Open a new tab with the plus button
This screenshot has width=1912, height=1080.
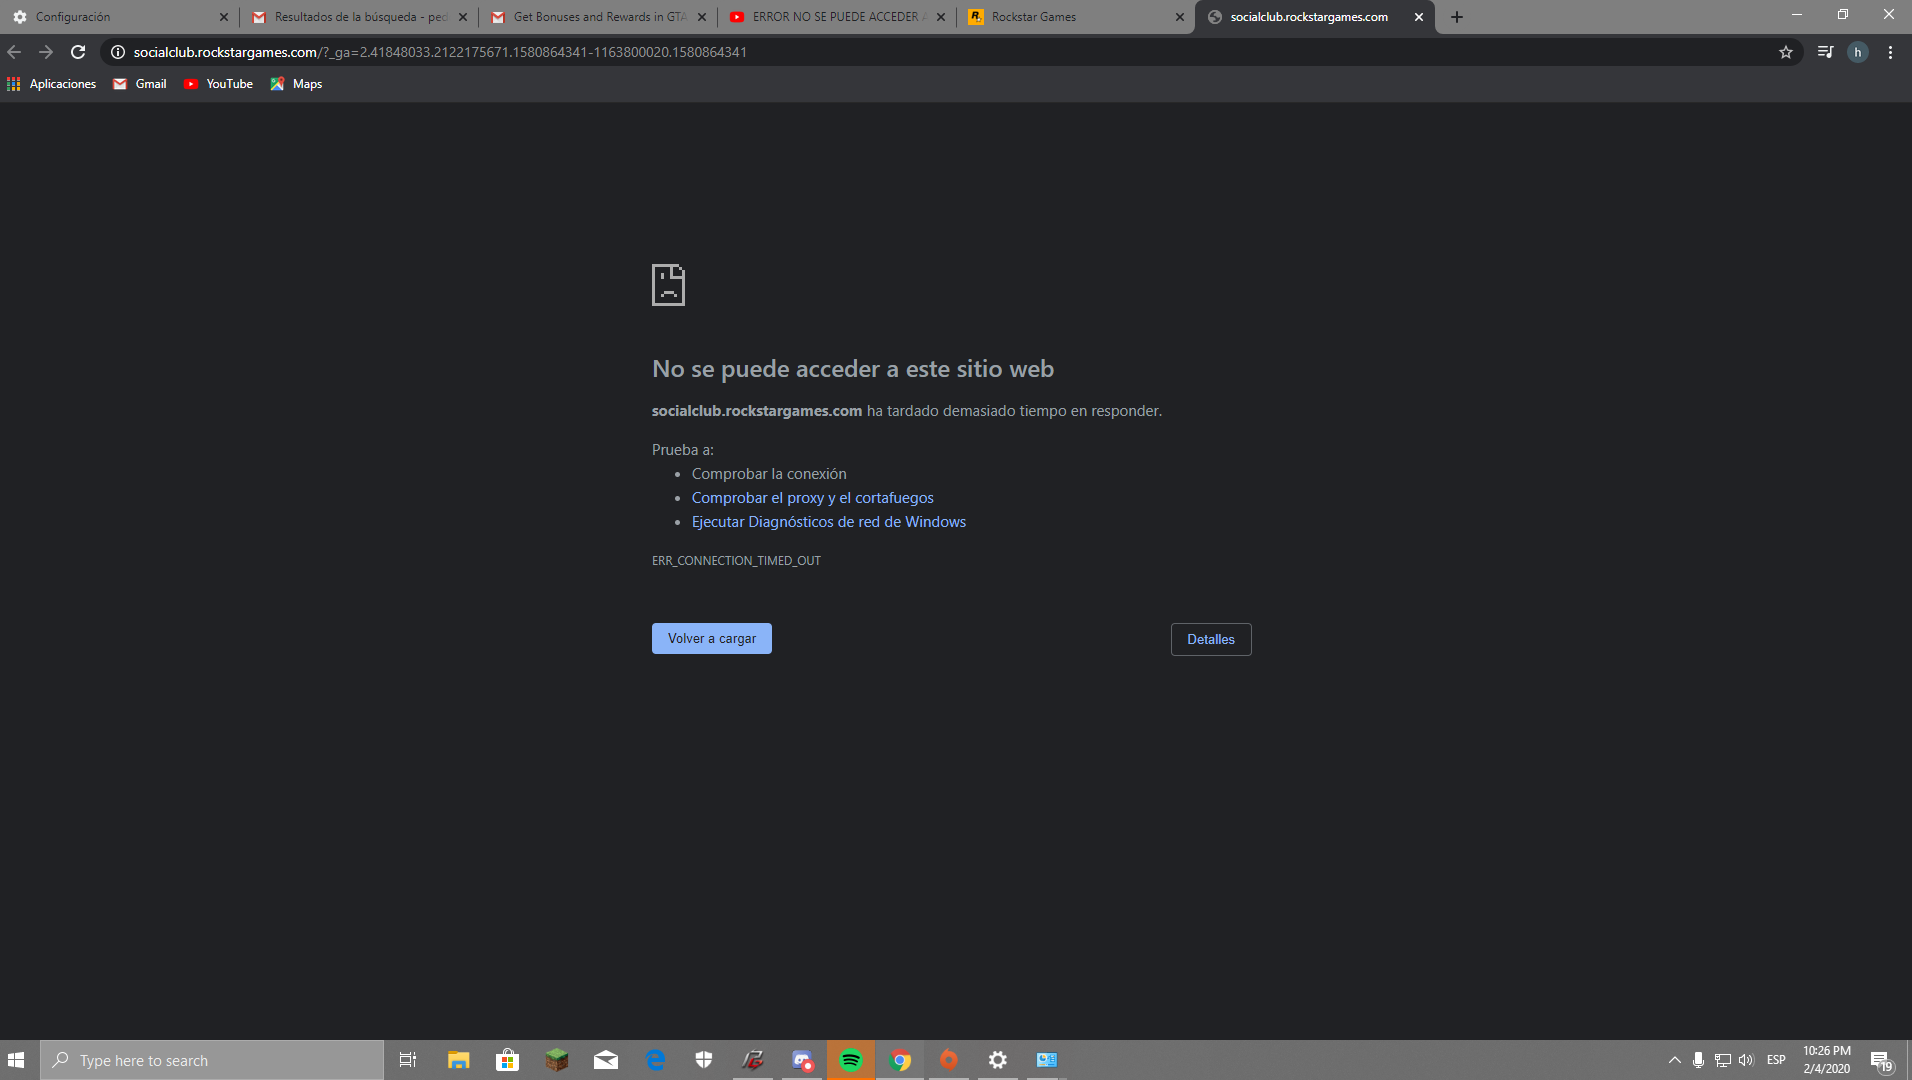tap(1457, 17)
